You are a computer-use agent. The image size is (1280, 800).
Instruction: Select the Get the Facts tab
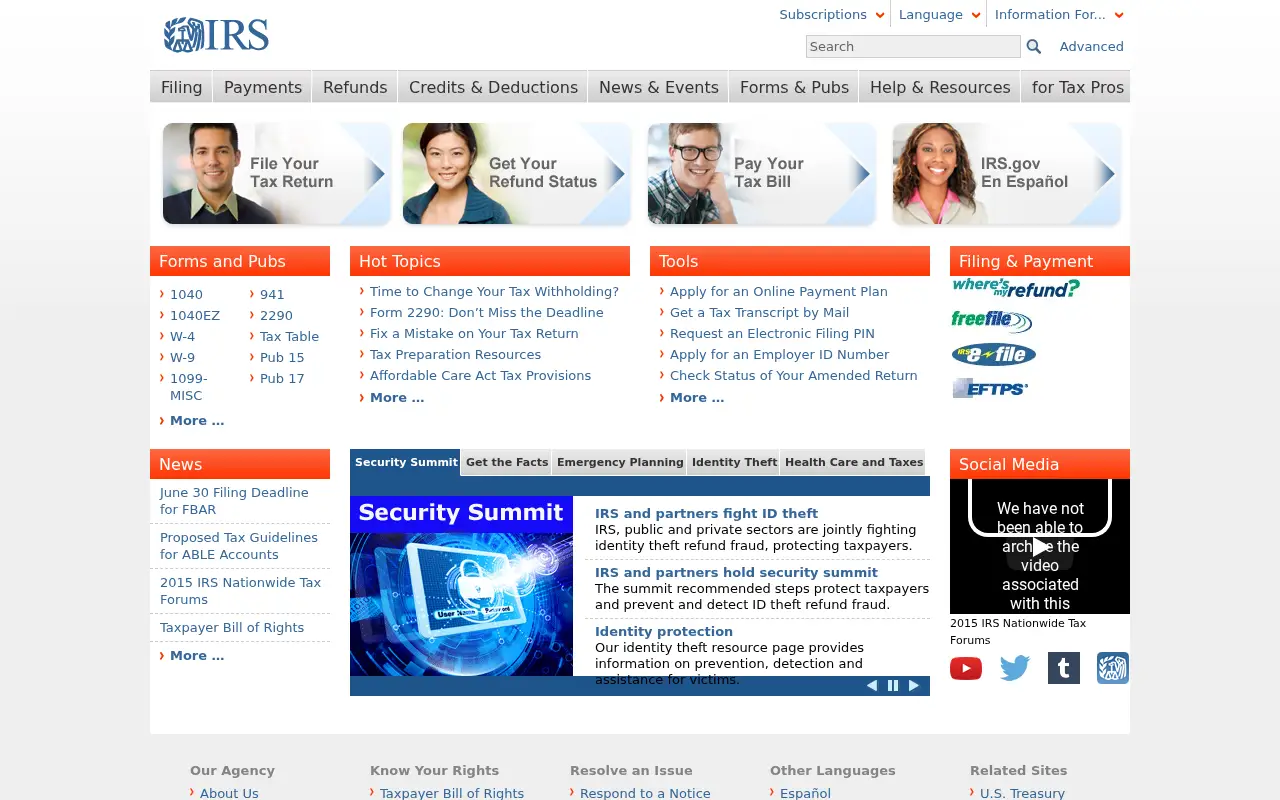click(506, 462)
